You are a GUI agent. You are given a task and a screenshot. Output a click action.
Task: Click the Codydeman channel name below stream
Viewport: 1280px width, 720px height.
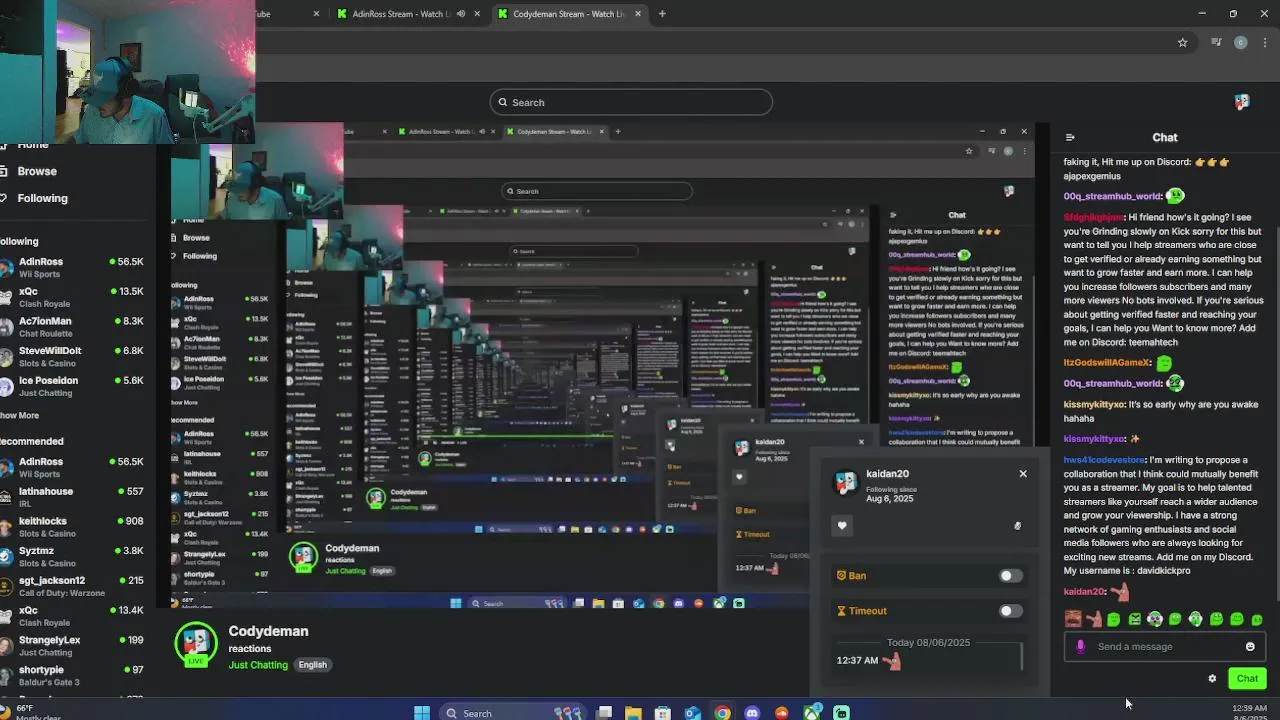(x=268, y=631)
